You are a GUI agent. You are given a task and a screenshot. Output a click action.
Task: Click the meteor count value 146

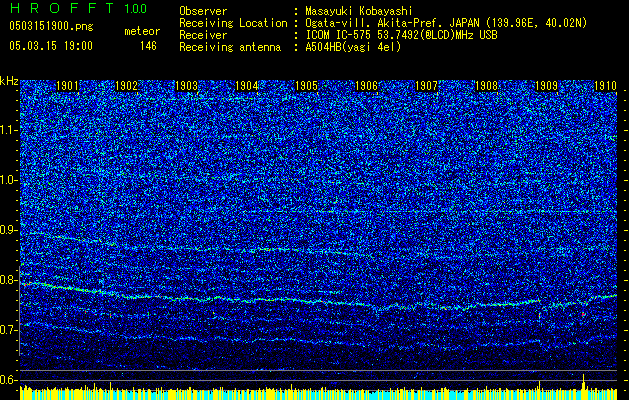148,46
